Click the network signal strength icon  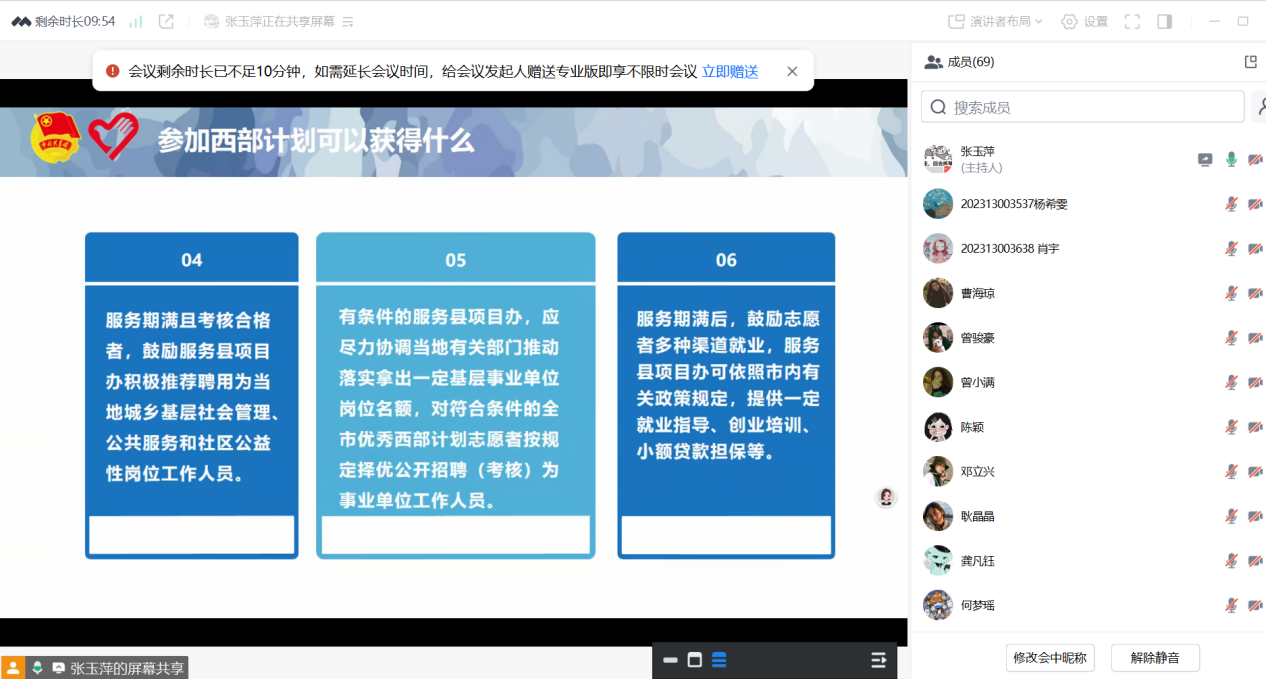point(136,21)
